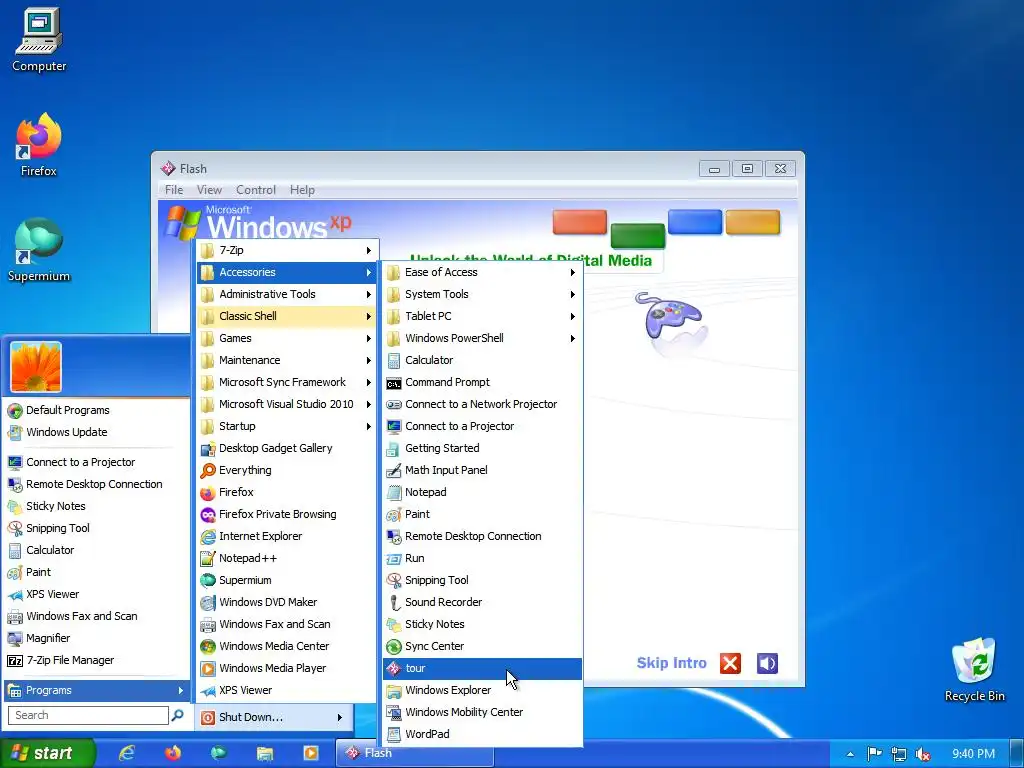Expand the 7-Zip programs folder
The image size is (1024, 768).
pyautogui.click(x=287, y=250)
